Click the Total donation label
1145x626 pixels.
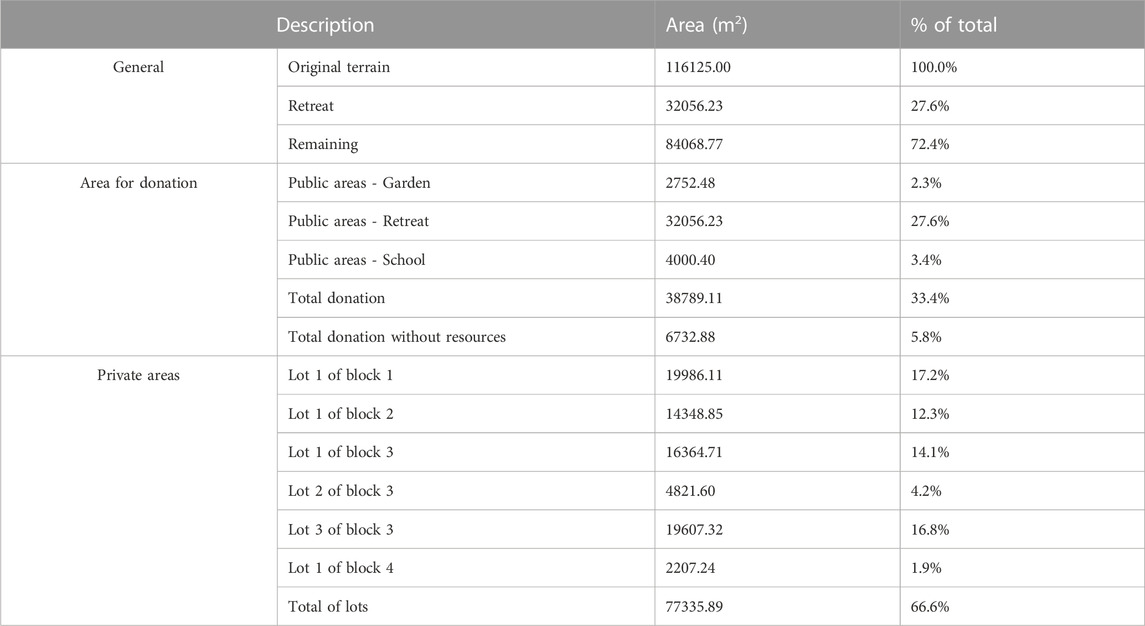click(x=336, y=298)
